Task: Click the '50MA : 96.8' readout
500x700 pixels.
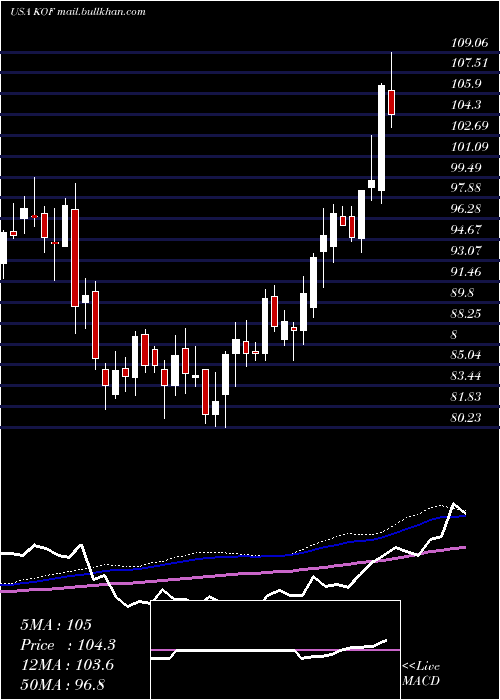Action: click(x=62, y=684)
